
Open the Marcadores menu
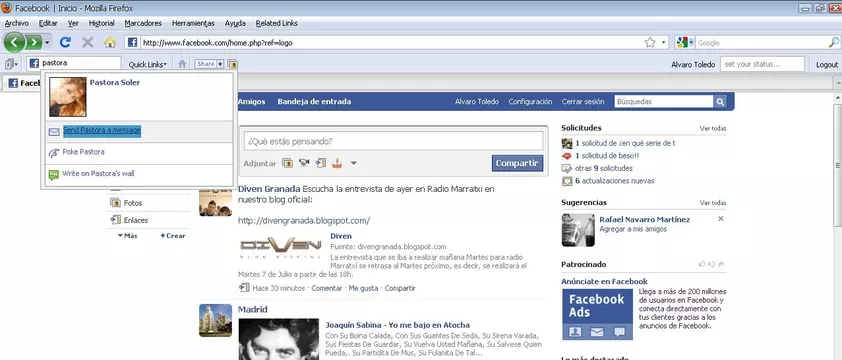[x=143, y=23]
